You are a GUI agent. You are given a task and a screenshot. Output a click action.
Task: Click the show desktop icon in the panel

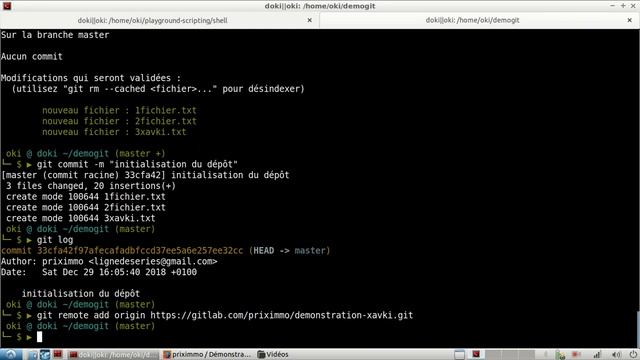point(459,355)
